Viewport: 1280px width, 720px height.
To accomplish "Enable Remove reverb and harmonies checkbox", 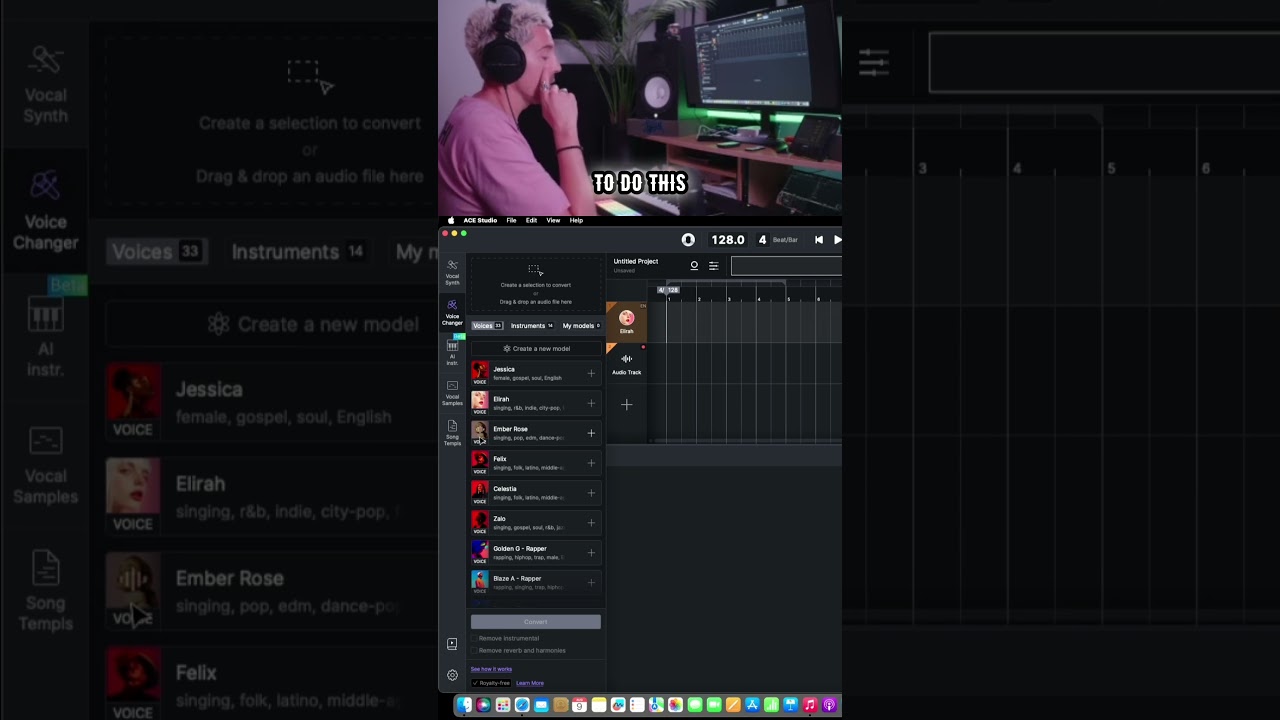I will [x=474, y=650].
